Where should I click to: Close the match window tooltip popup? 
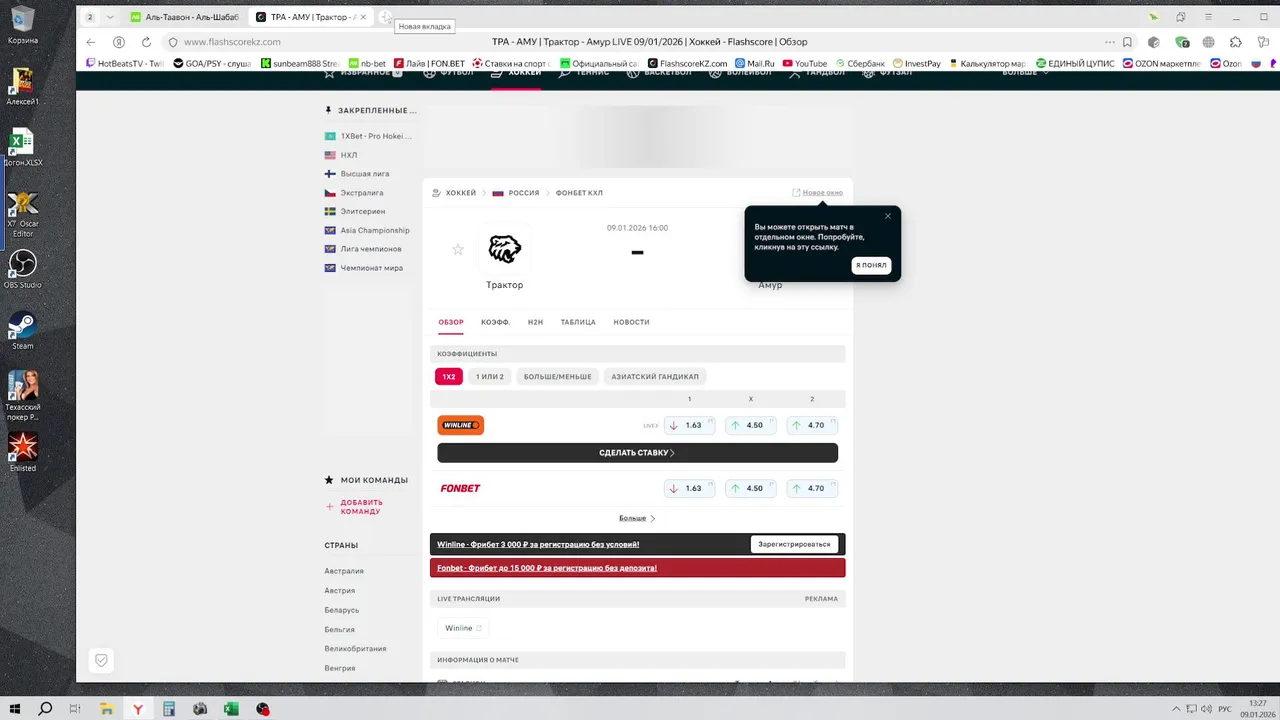(x=887, y=216)
